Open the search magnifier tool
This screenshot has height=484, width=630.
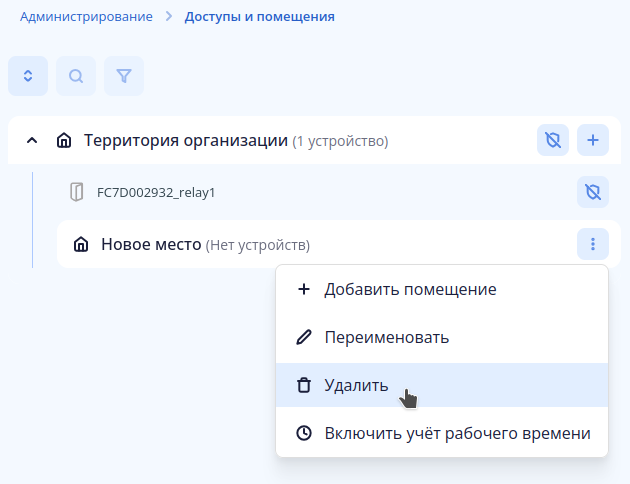[x=76, y=76]
